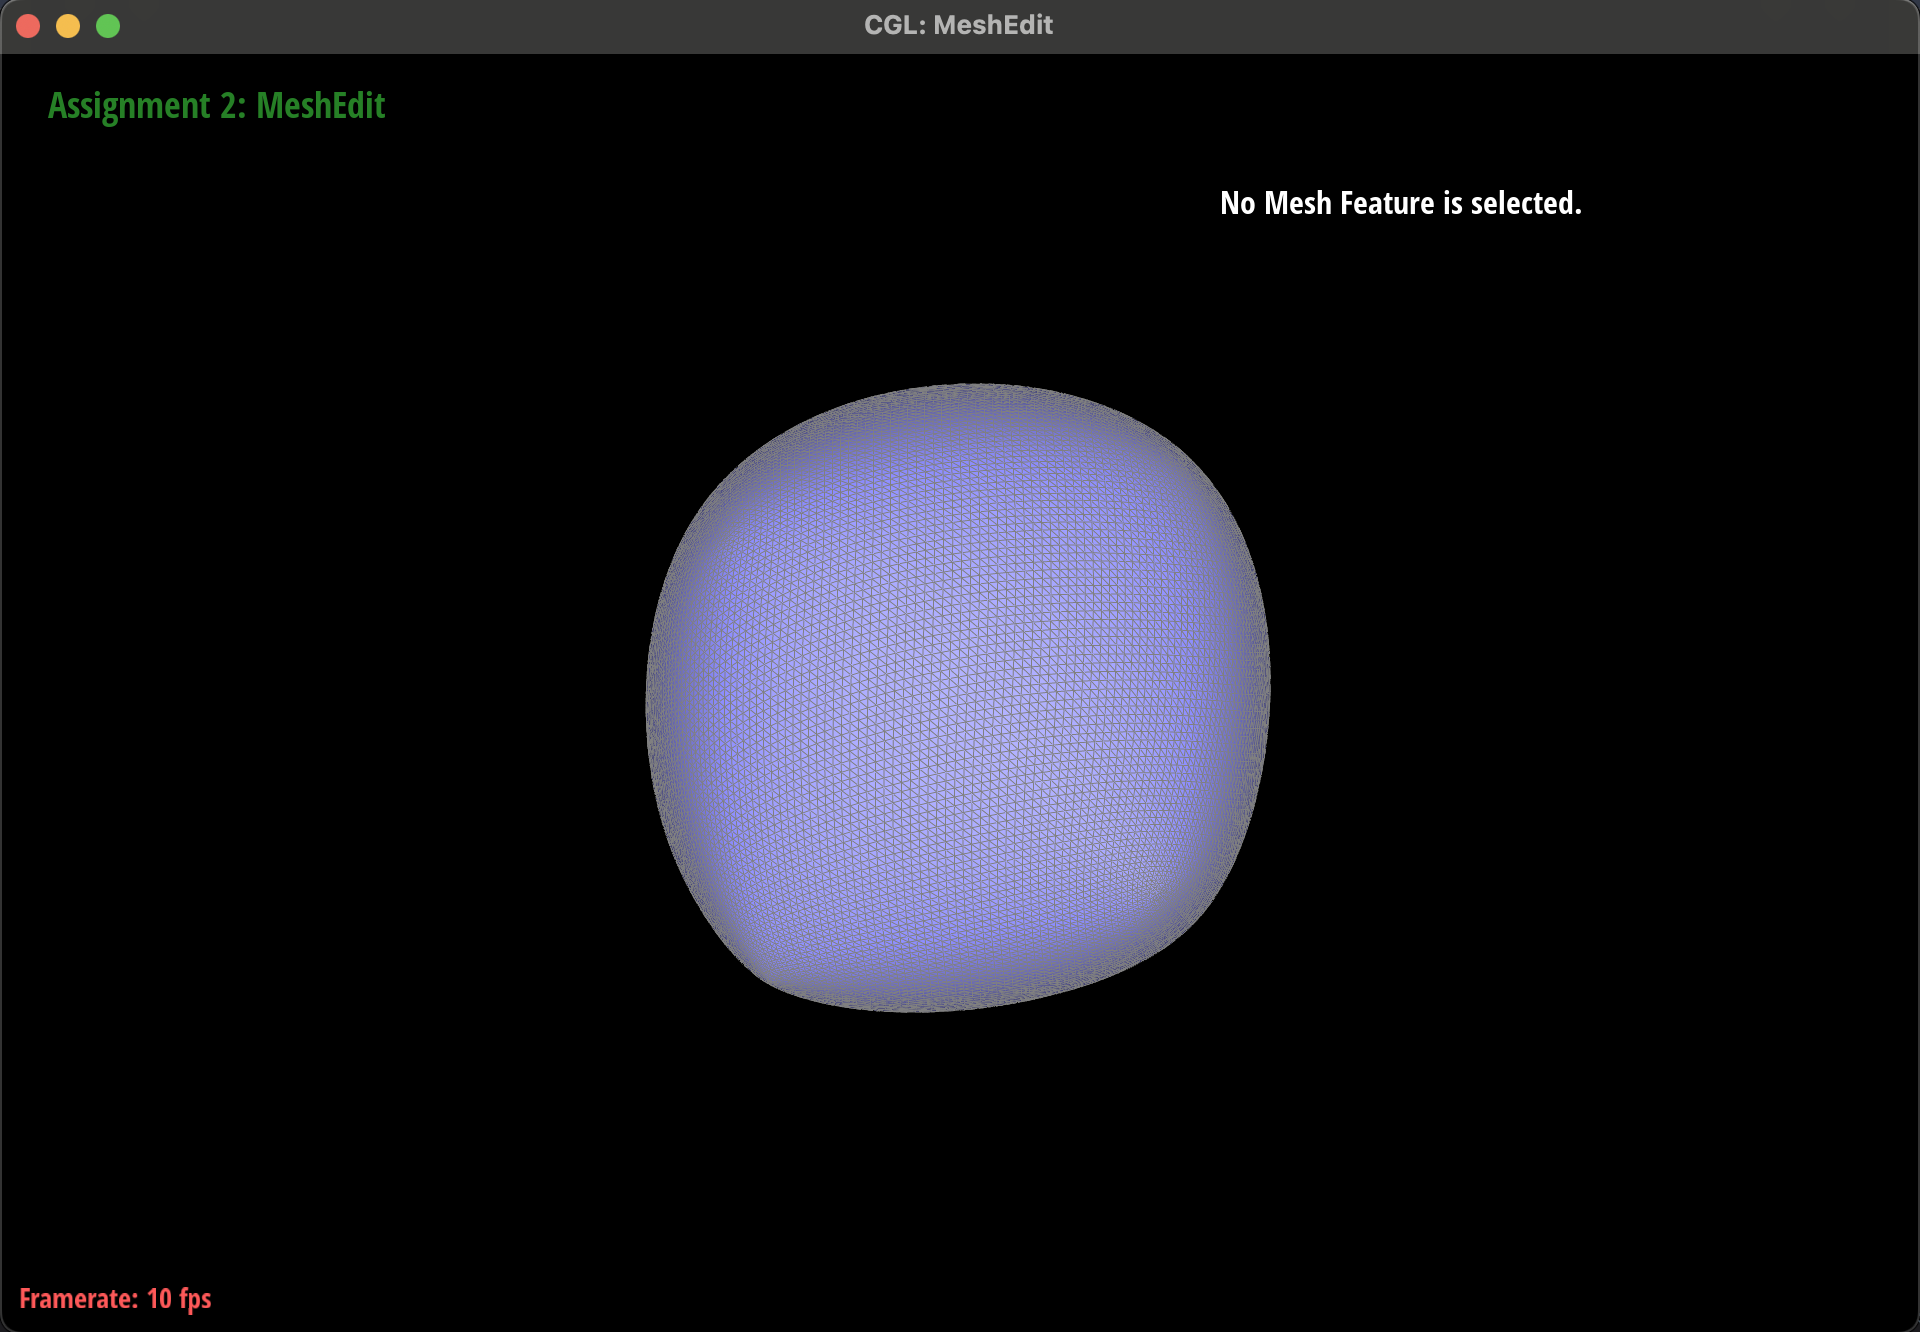The width and height of the screenshot is (1920, 1332).
Task: Click the rightmost edge of the blob mesh
Action: point(1268,680)
